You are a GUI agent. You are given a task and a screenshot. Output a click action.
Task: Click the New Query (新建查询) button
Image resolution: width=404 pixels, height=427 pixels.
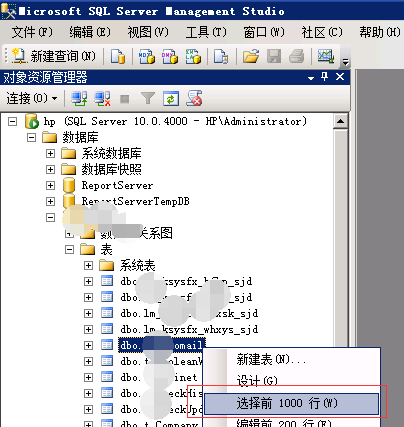point(54,56)
